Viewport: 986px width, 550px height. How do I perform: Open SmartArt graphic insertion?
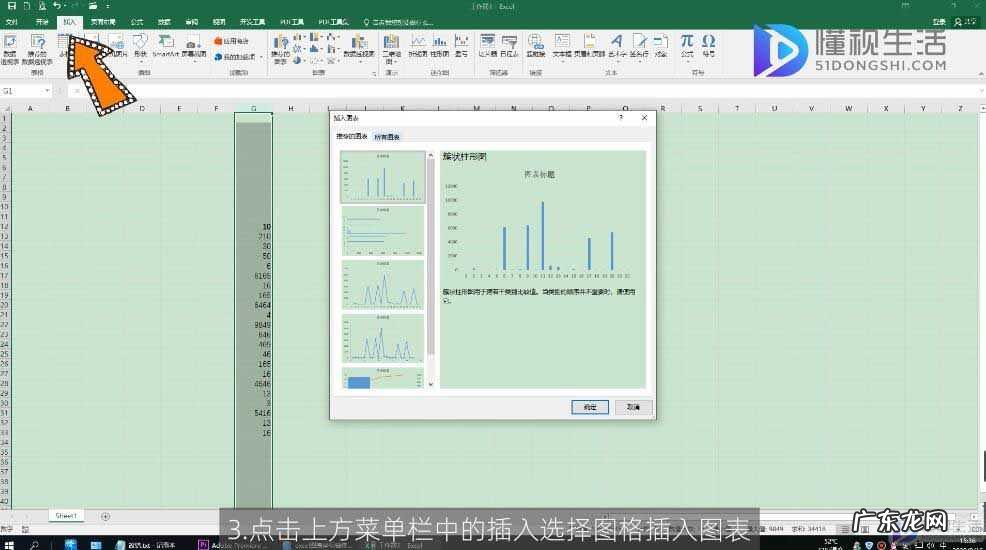(x=165, y=45)
